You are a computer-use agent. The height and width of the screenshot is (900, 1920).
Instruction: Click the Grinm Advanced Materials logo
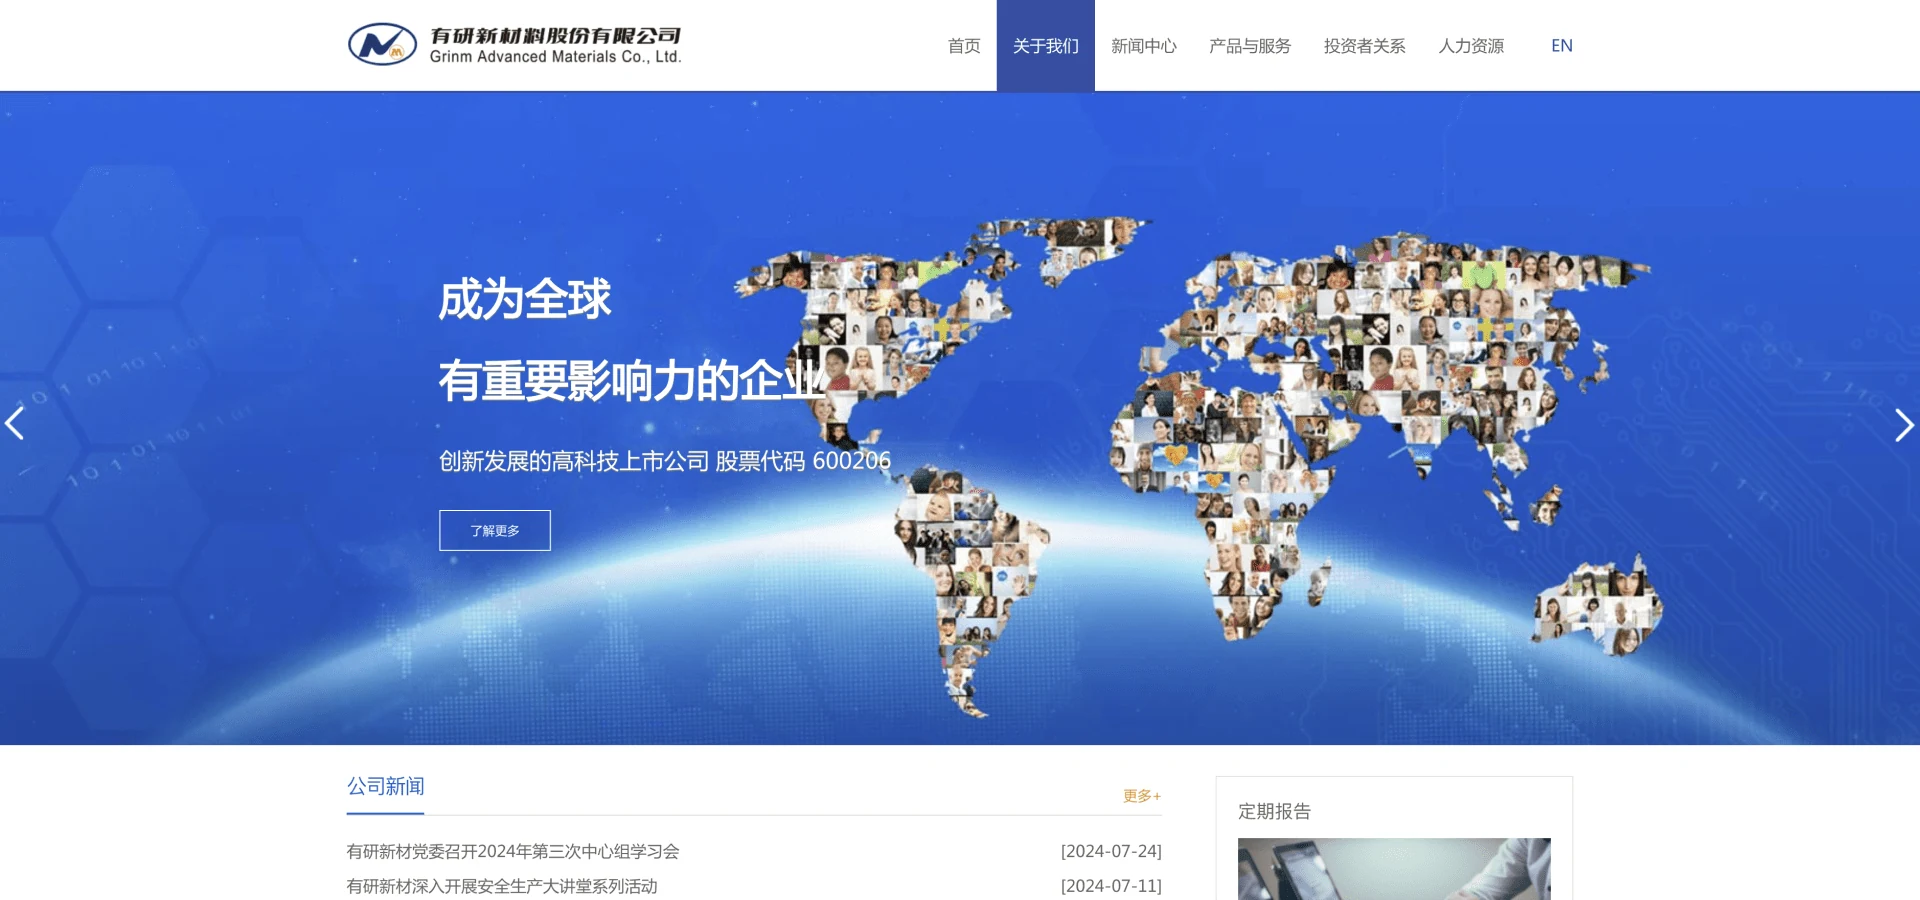tap(515, 45)
